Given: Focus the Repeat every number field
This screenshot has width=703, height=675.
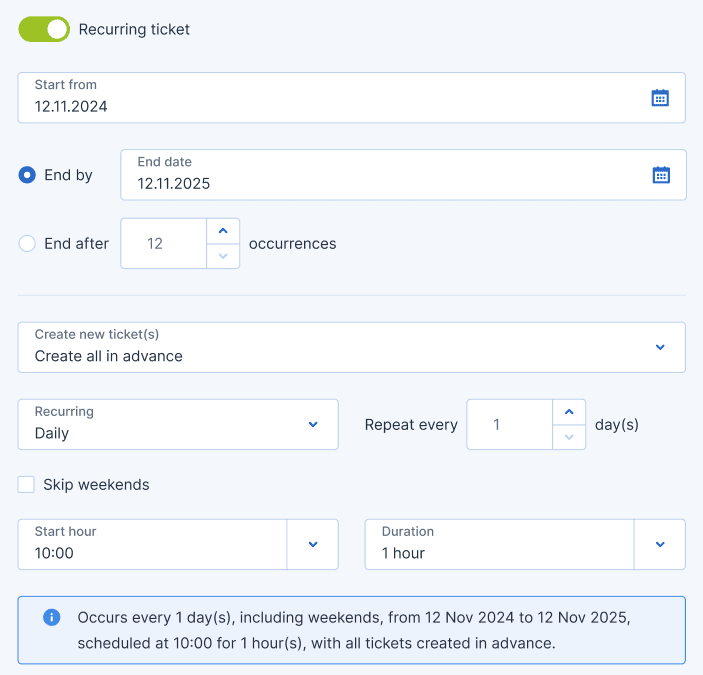Looking at the screenshot, I should click(509, 425).
